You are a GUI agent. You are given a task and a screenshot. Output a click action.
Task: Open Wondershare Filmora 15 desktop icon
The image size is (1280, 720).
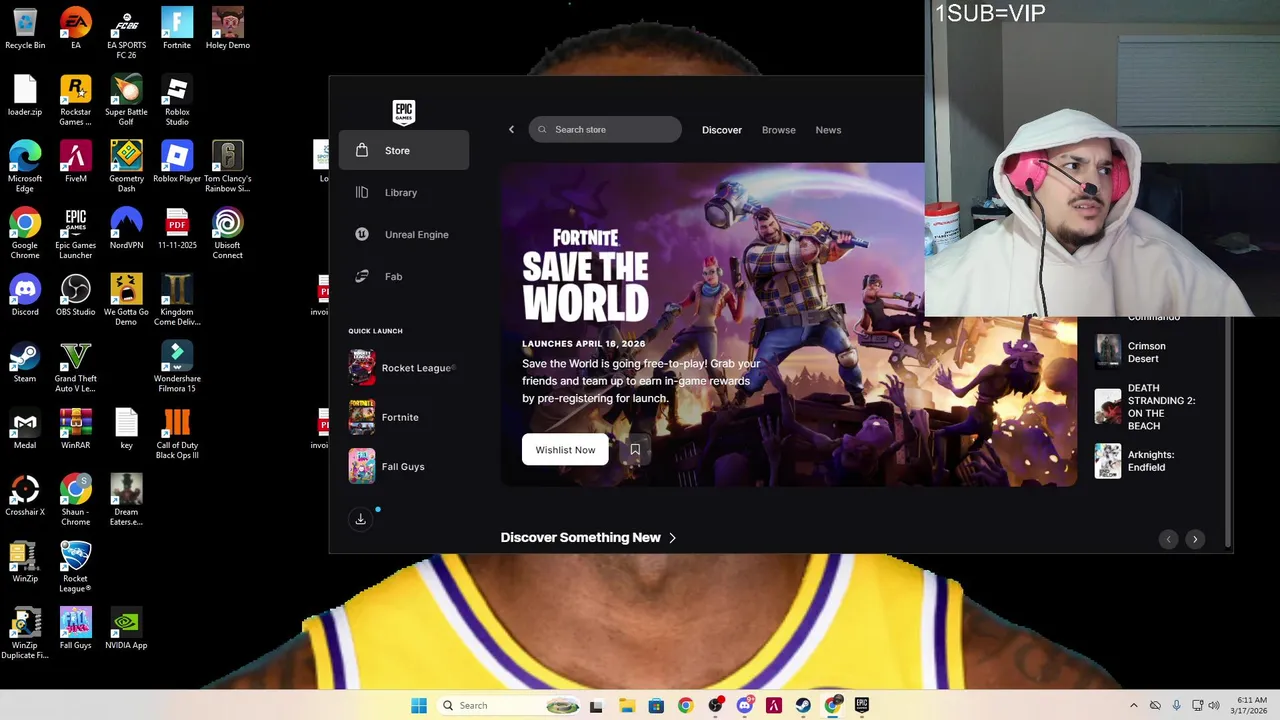pyautogui.click(x=177, y=367)
